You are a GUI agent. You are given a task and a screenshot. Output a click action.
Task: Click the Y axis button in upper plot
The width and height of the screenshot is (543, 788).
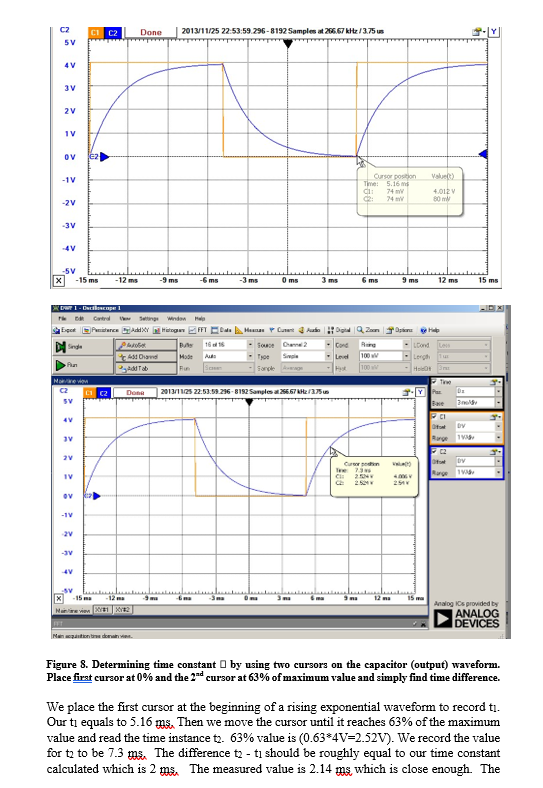pos(494,32)
